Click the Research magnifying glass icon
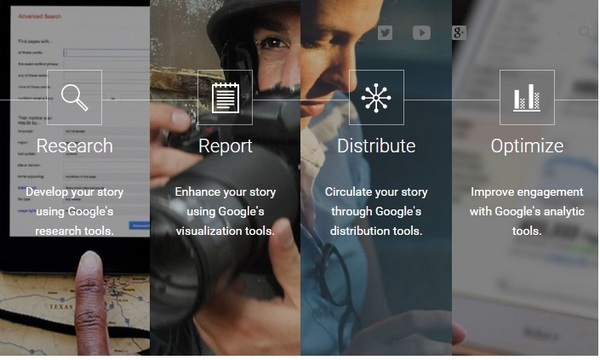Viewport: 600px width, 360px height. pyautogui.click(x=74, y=97)
